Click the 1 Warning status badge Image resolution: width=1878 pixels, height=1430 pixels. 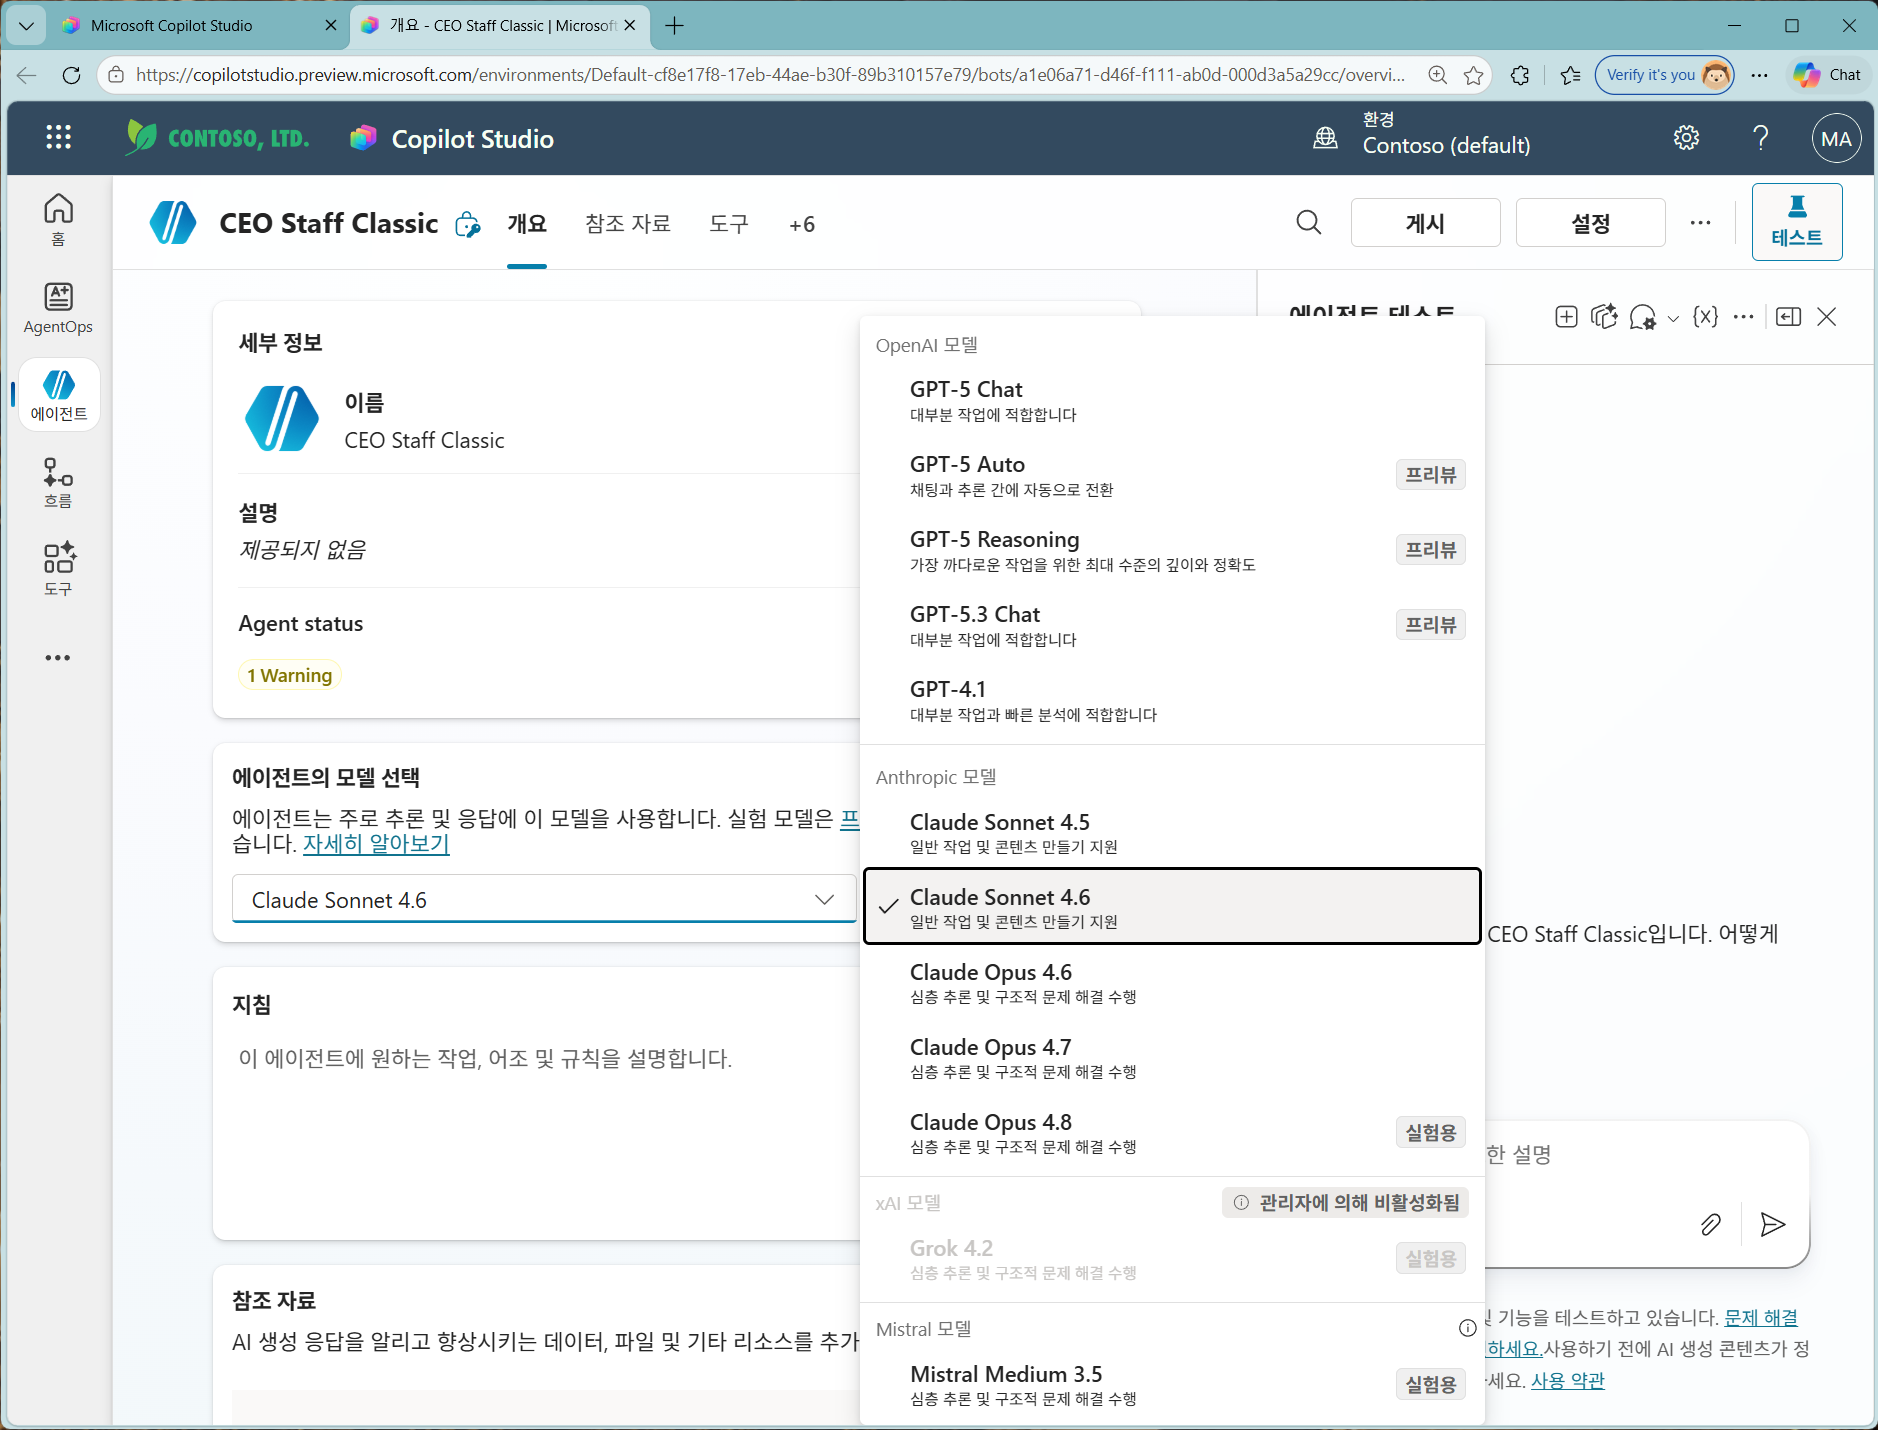pyautogui.click(x=290, y=676)
